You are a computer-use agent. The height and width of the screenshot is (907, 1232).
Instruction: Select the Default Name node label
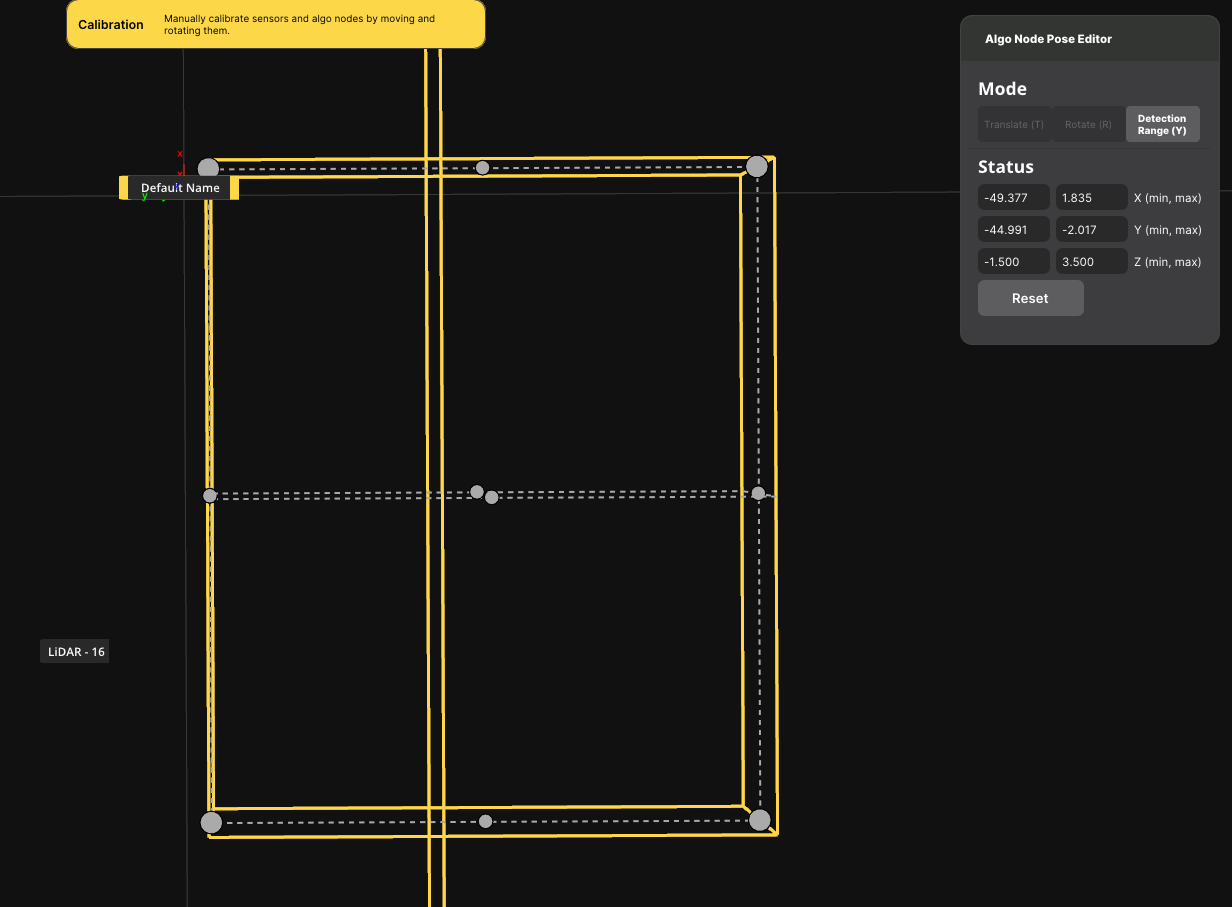click(x=180, y=188)
